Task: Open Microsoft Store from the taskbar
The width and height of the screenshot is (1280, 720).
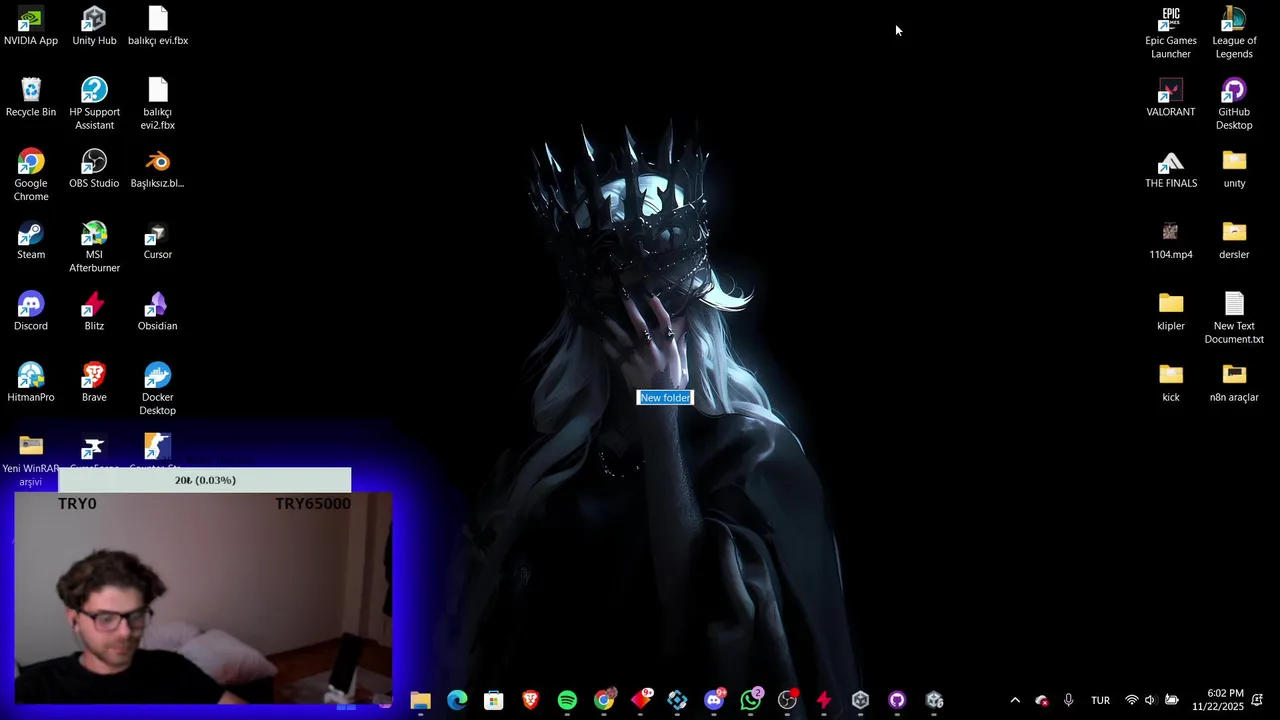Action: (x=494, y=700)
